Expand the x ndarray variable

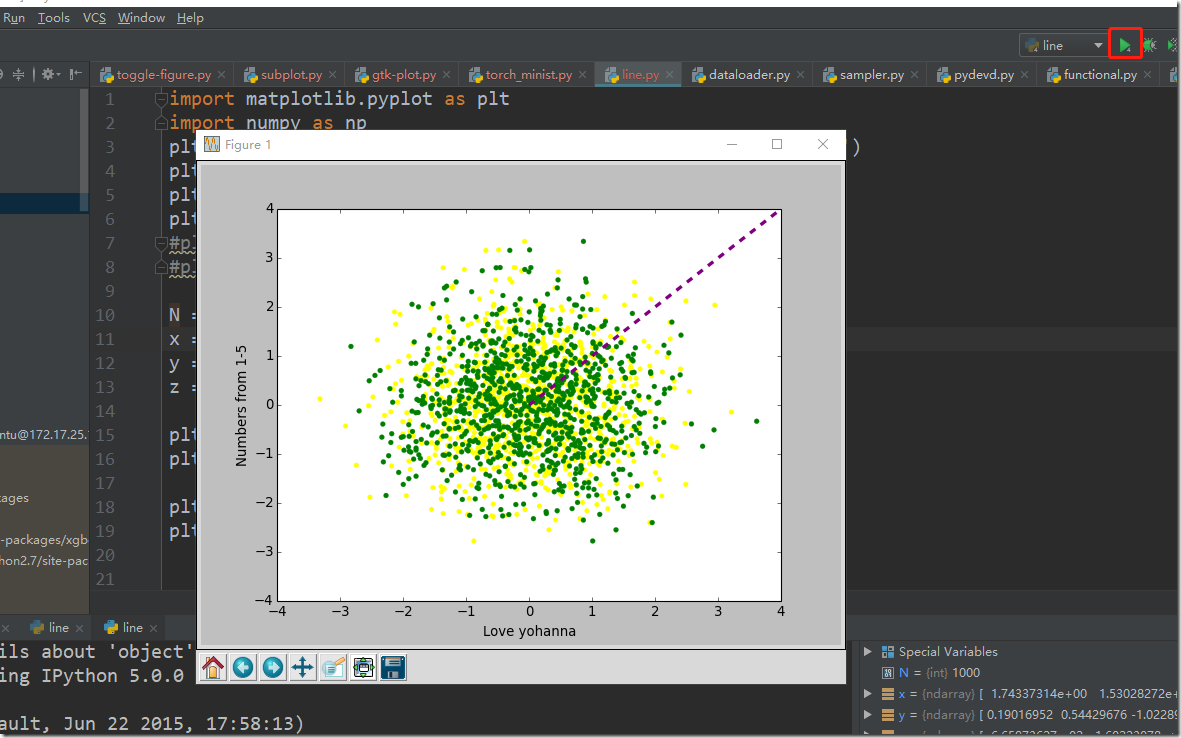click(868, 694)
